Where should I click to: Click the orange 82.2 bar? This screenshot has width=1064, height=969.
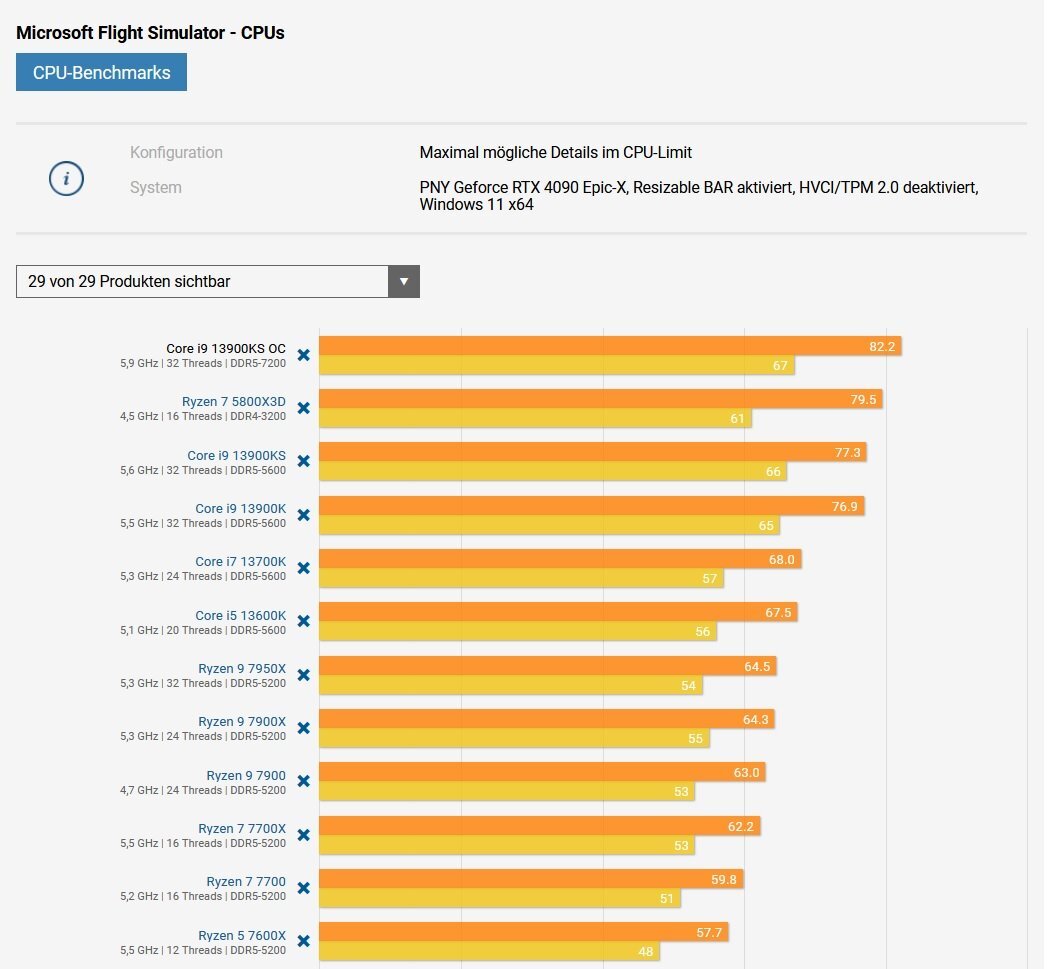(610, 346)
